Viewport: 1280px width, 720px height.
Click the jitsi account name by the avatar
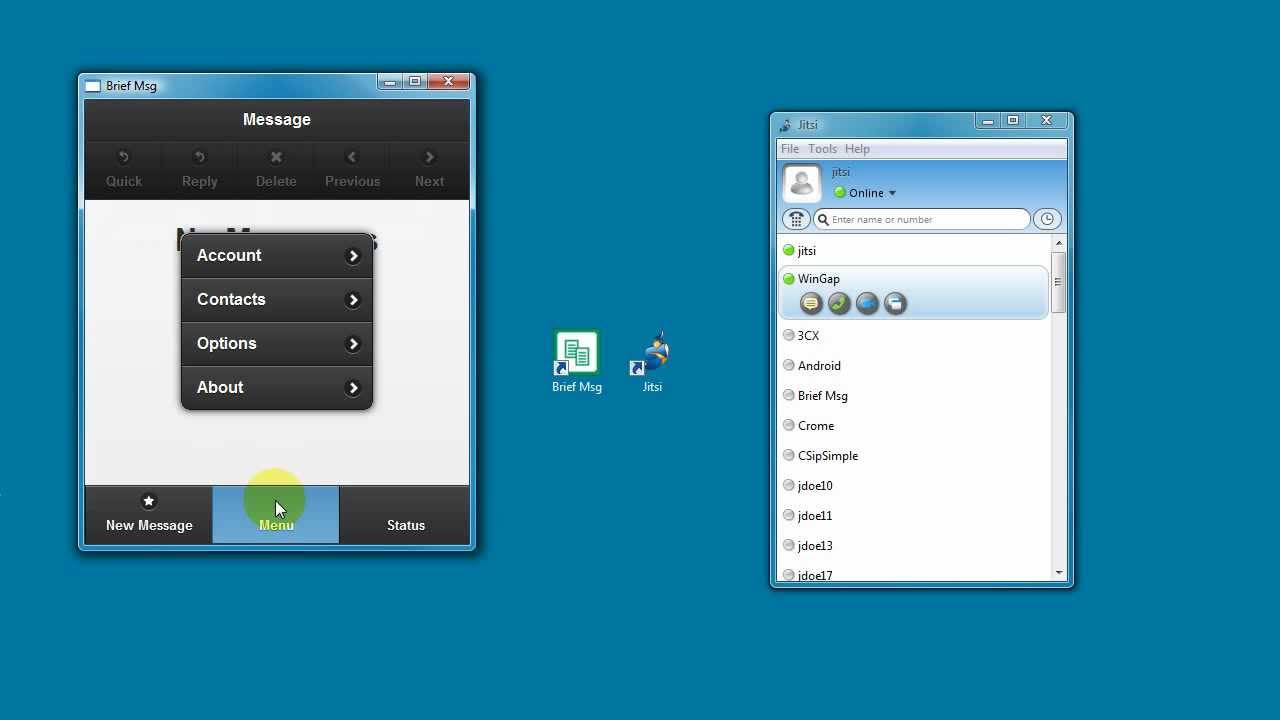pos(841,172)
